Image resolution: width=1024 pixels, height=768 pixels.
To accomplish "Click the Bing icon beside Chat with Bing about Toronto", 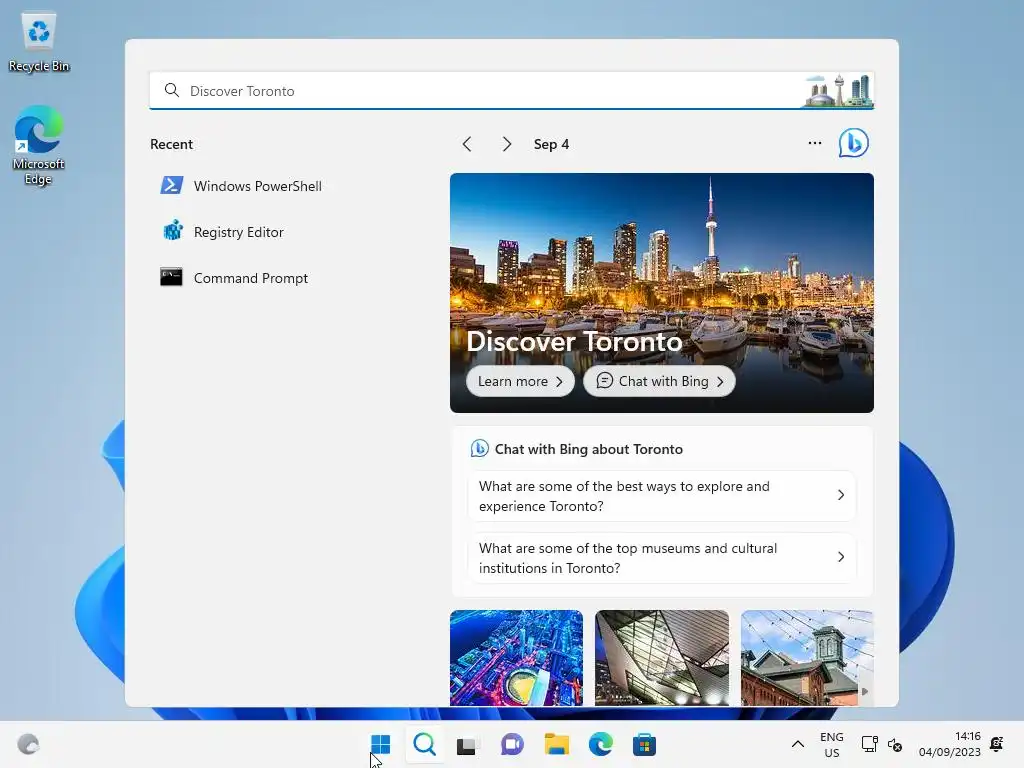I will point(479,449).
